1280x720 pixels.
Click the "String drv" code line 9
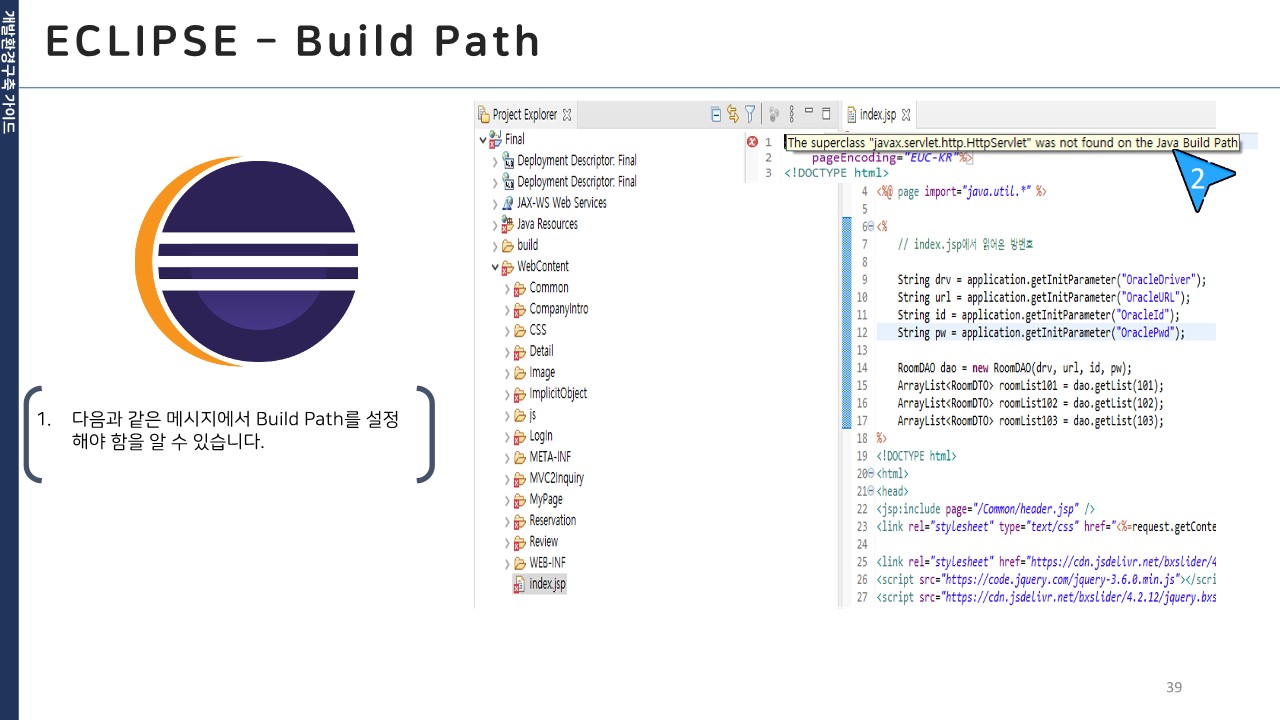(x=1052, y=280)
